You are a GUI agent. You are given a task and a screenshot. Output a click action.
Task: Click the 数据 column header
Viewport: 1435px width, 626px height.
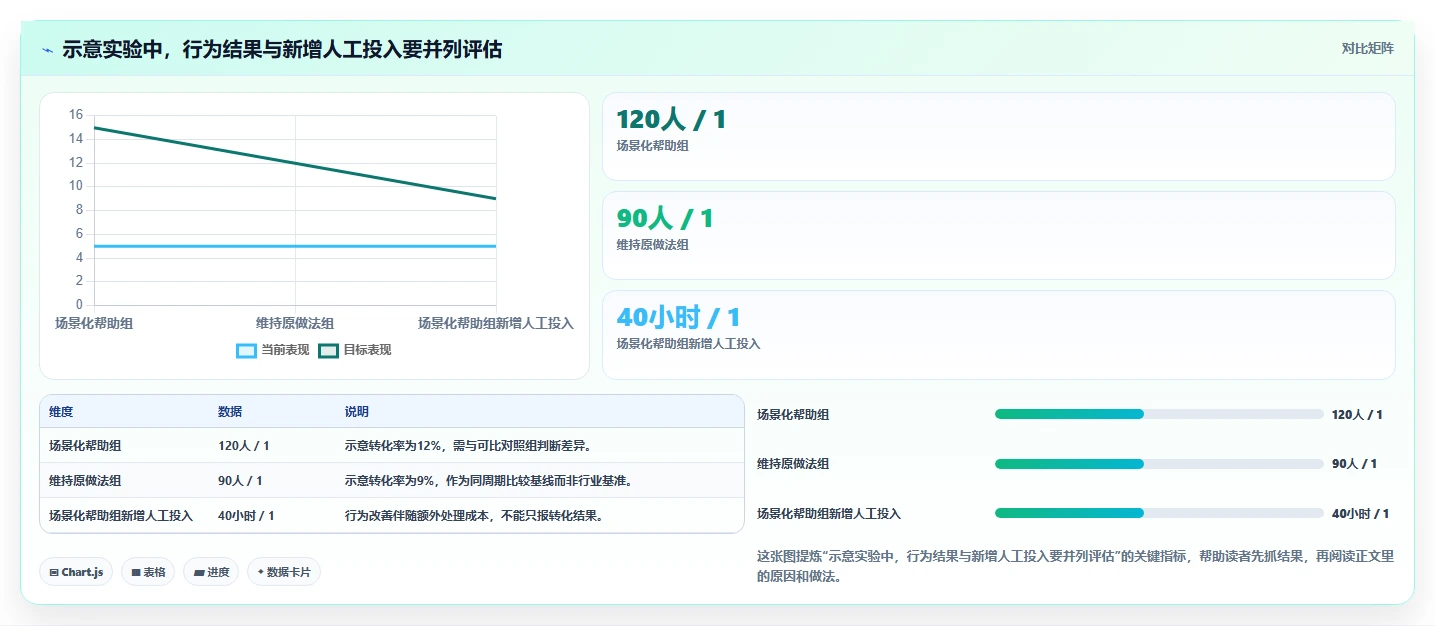point(230,412)
